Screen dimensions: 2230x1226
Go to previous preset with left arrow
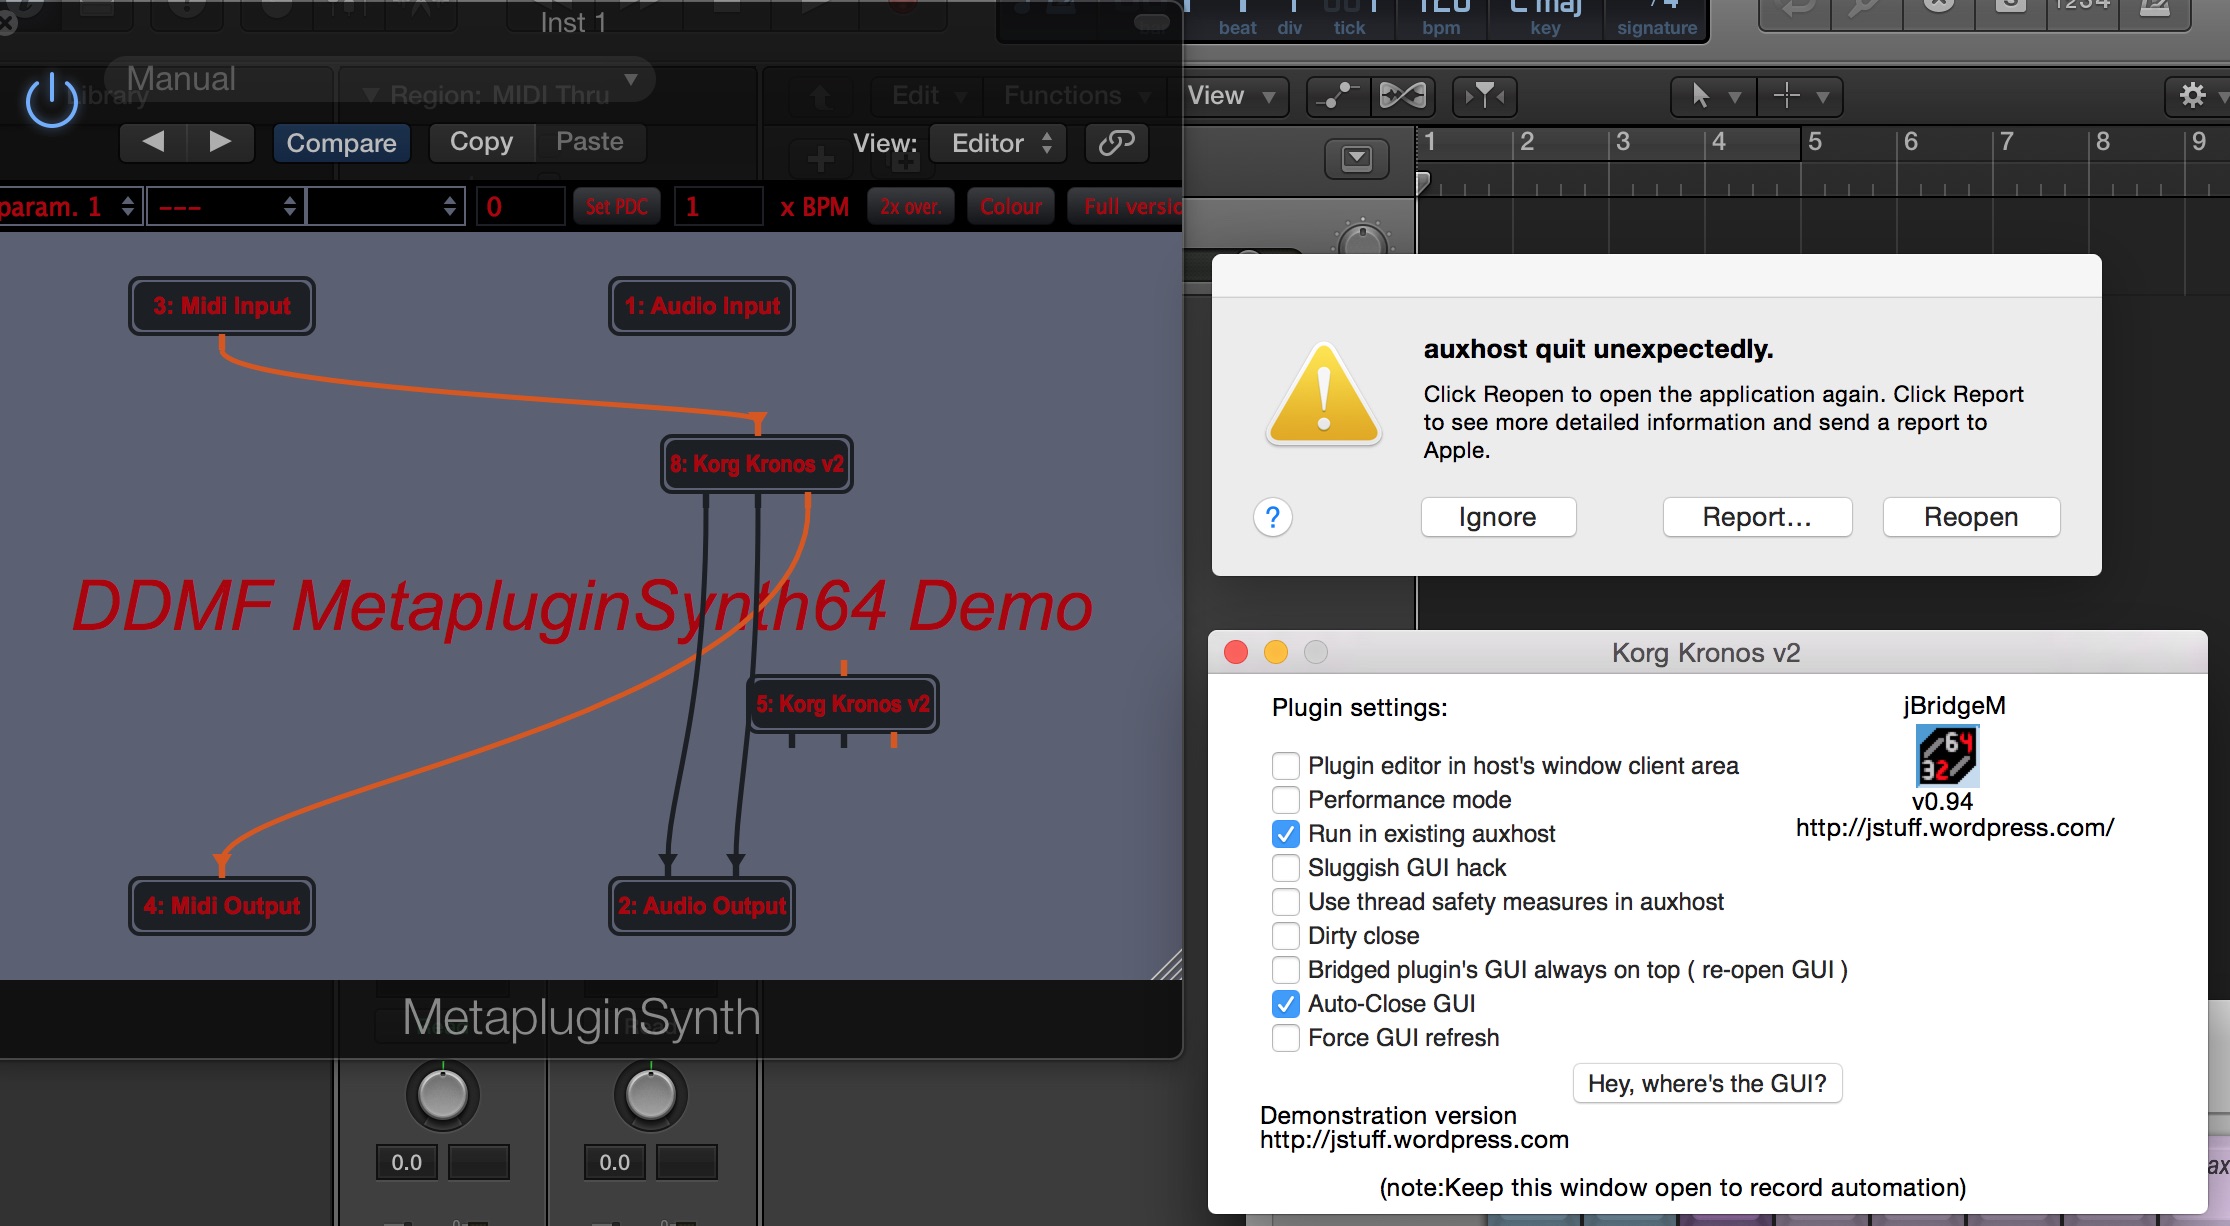(x=153, y=142)
